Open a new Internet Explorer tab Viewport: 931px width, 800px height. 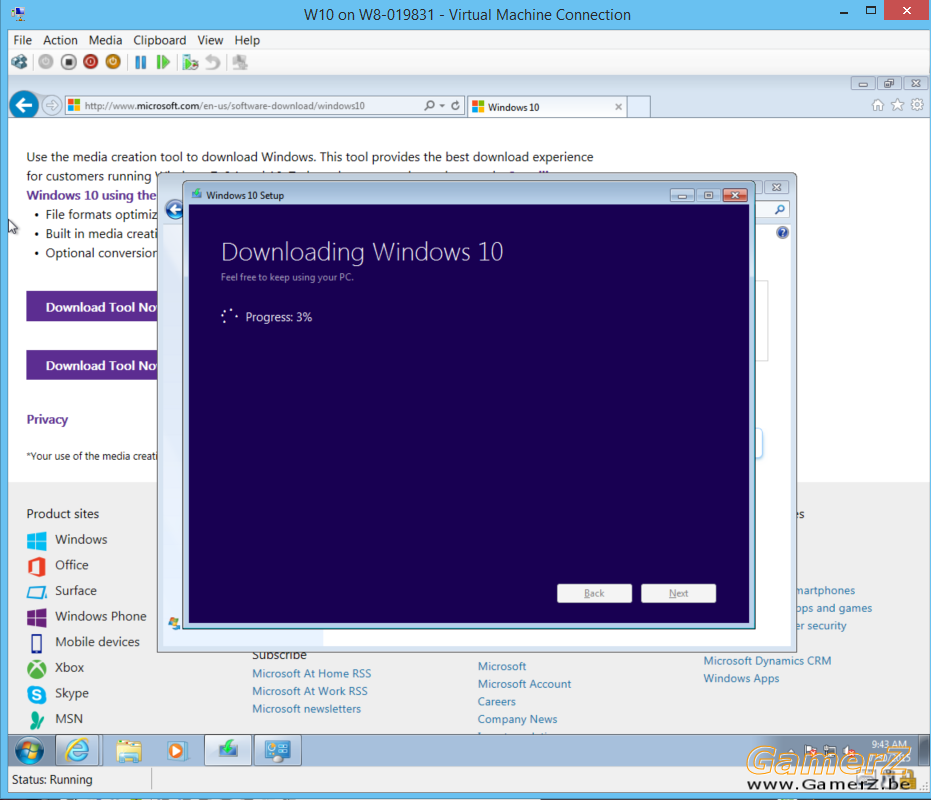638,107
